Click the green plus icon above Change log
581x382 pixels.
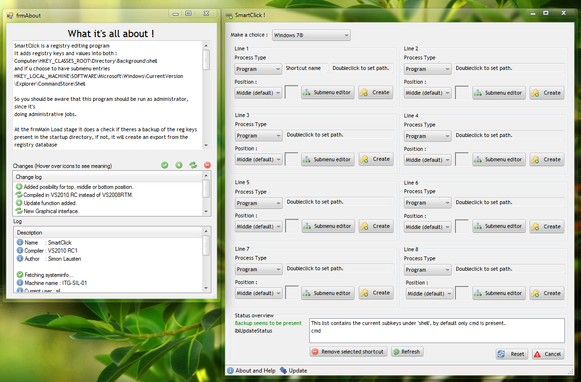179,165
